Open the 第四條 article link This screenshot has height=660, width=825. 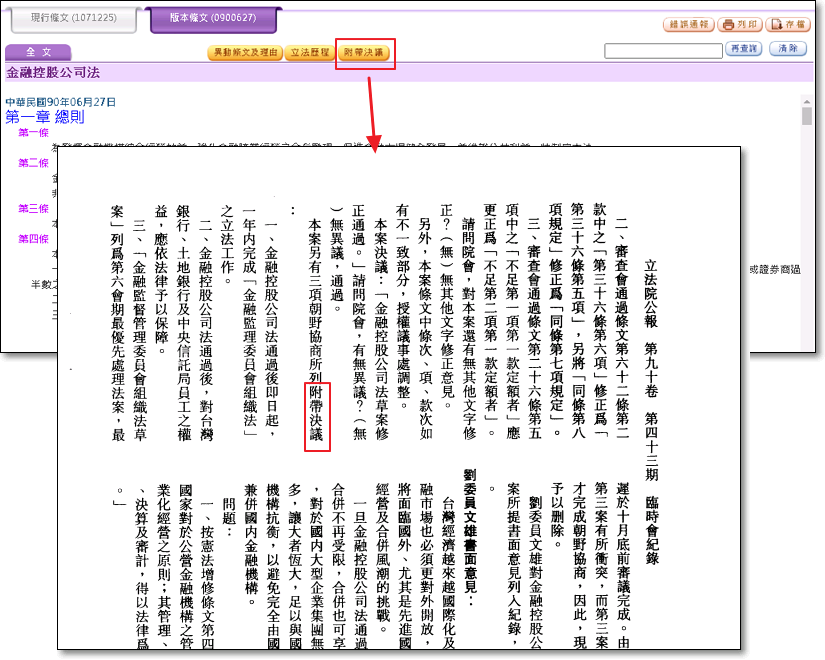(x=33, y=238)
